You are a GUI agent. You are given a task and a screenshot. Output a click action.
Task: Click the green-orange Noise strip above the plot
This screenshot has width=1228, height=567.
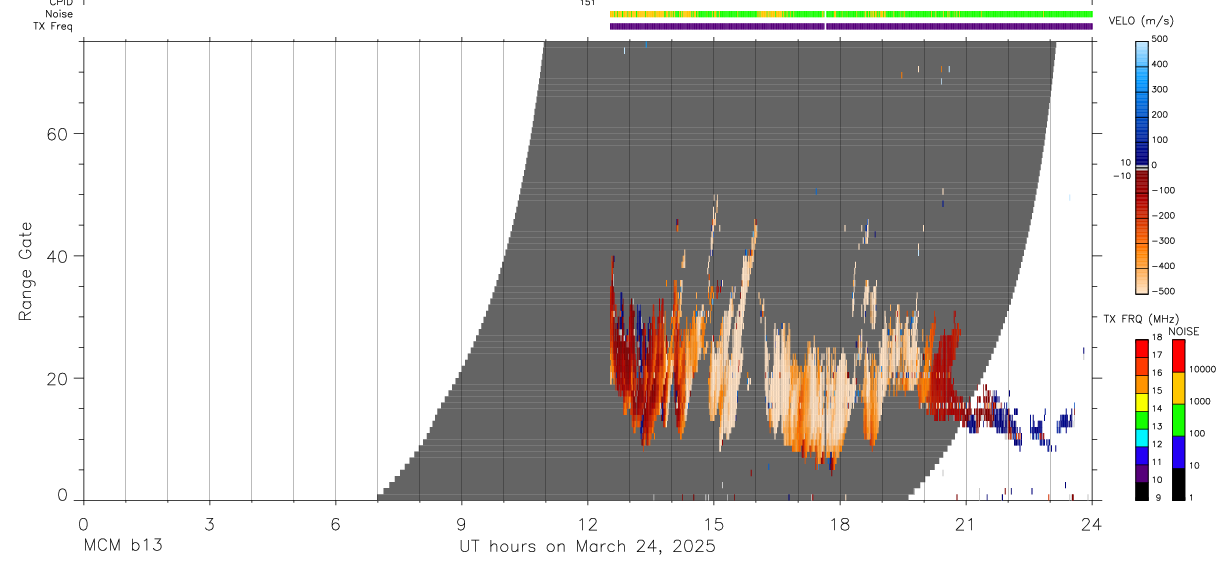tap(851, 14)
